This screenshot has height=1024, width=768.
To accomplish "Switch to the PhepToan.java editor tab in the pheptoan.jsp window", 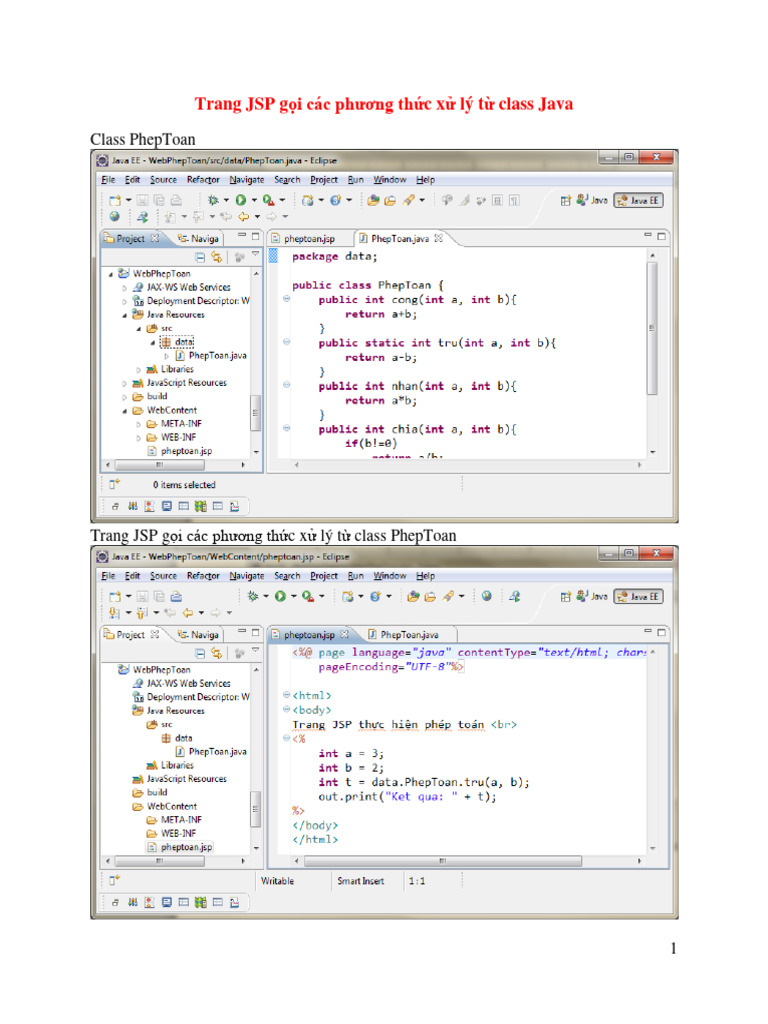I will (409, 635).
